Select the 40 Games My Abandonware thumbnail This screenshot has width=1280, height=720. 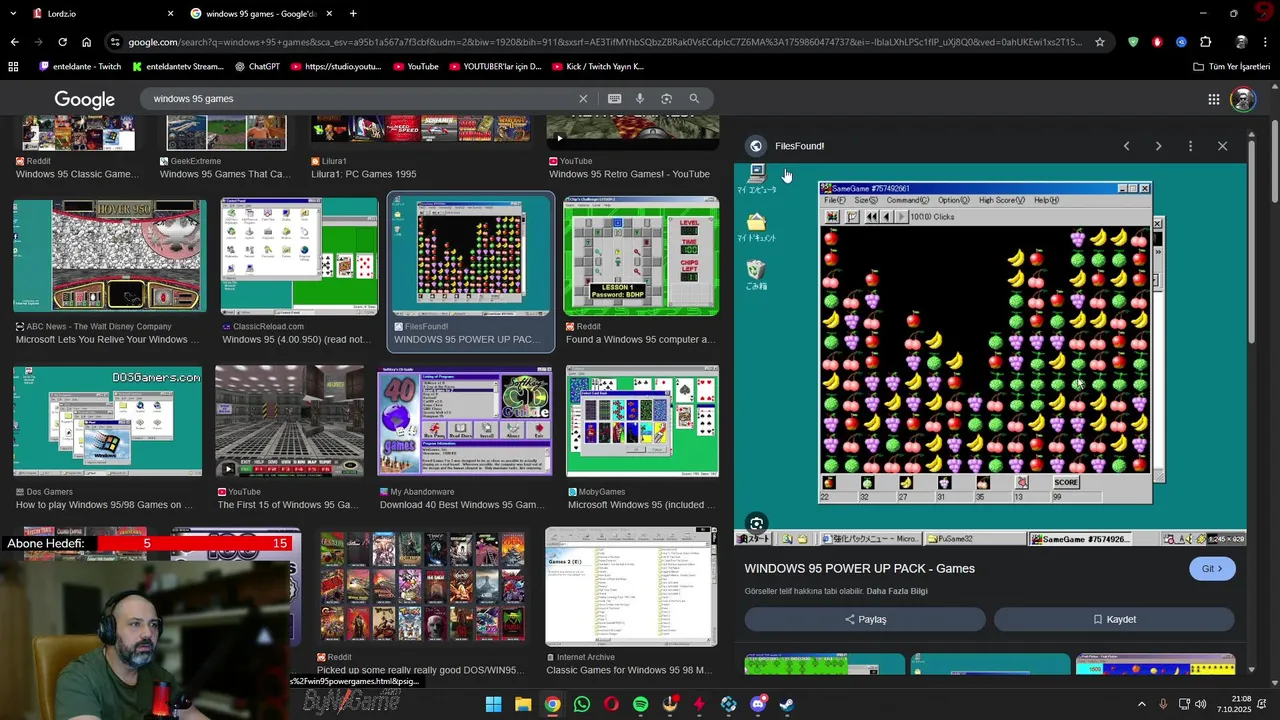point(464,421)
